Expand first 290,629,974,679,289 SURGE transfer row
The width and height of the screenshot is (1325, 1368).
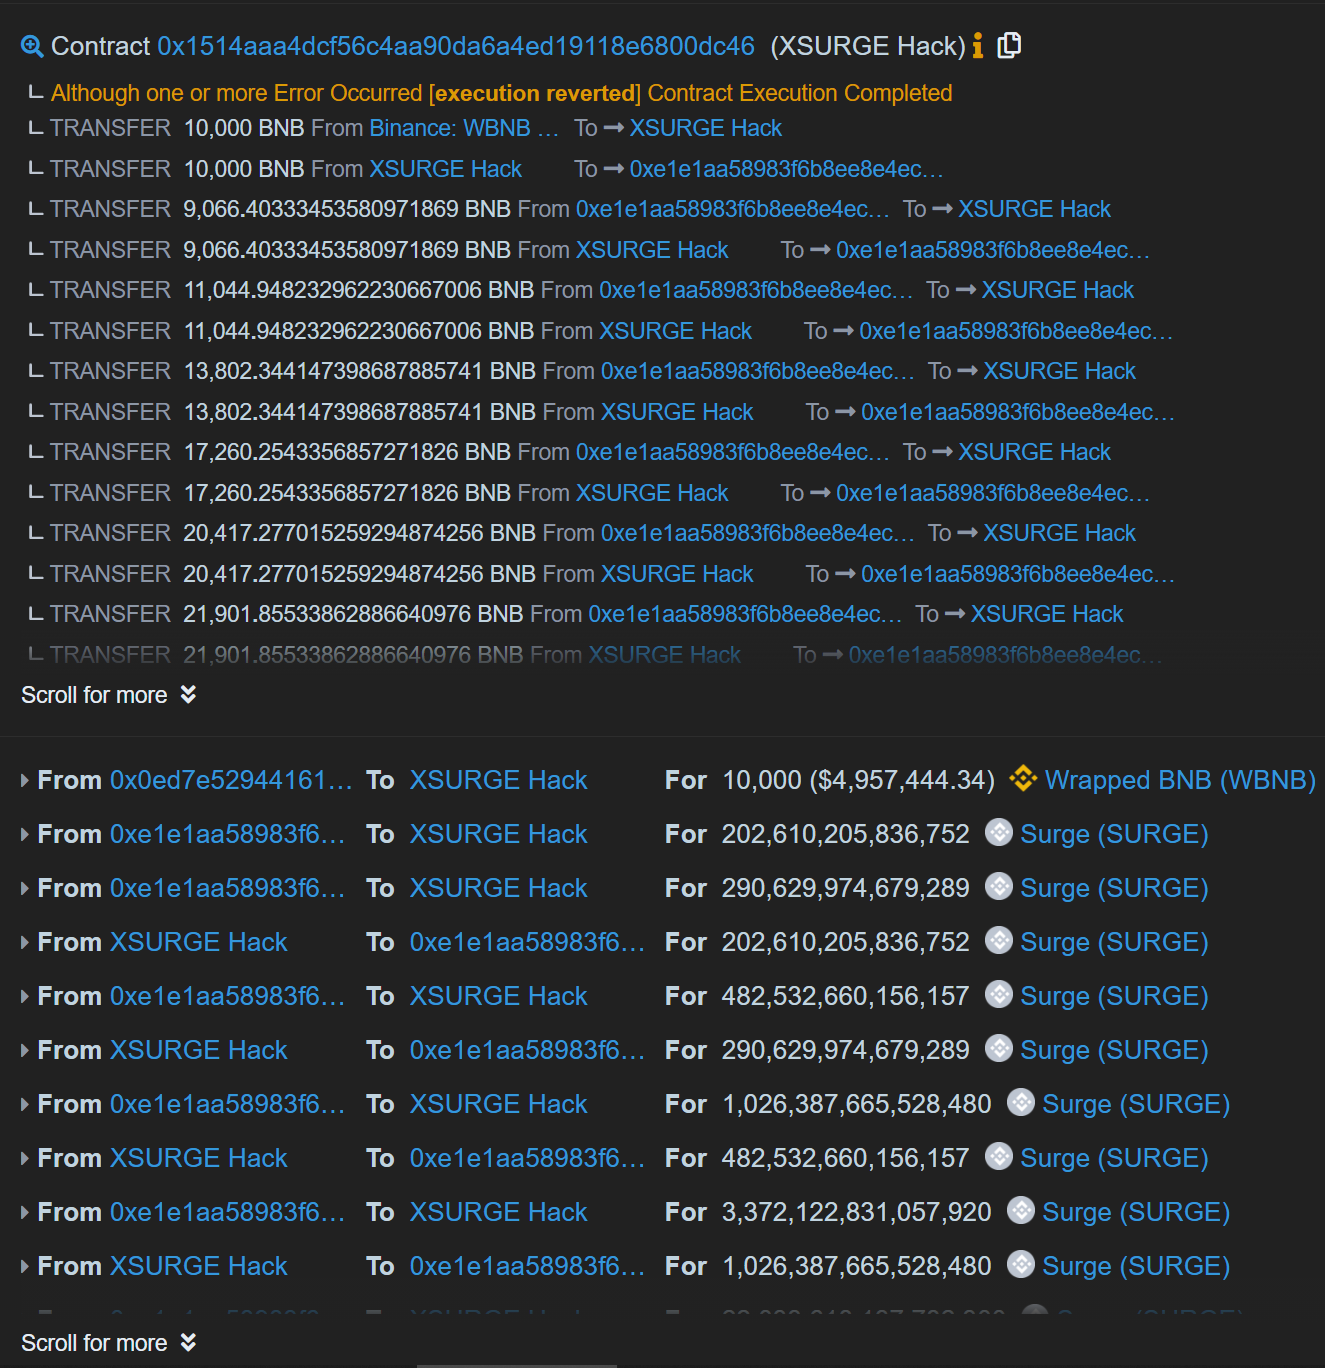[24, 888]
